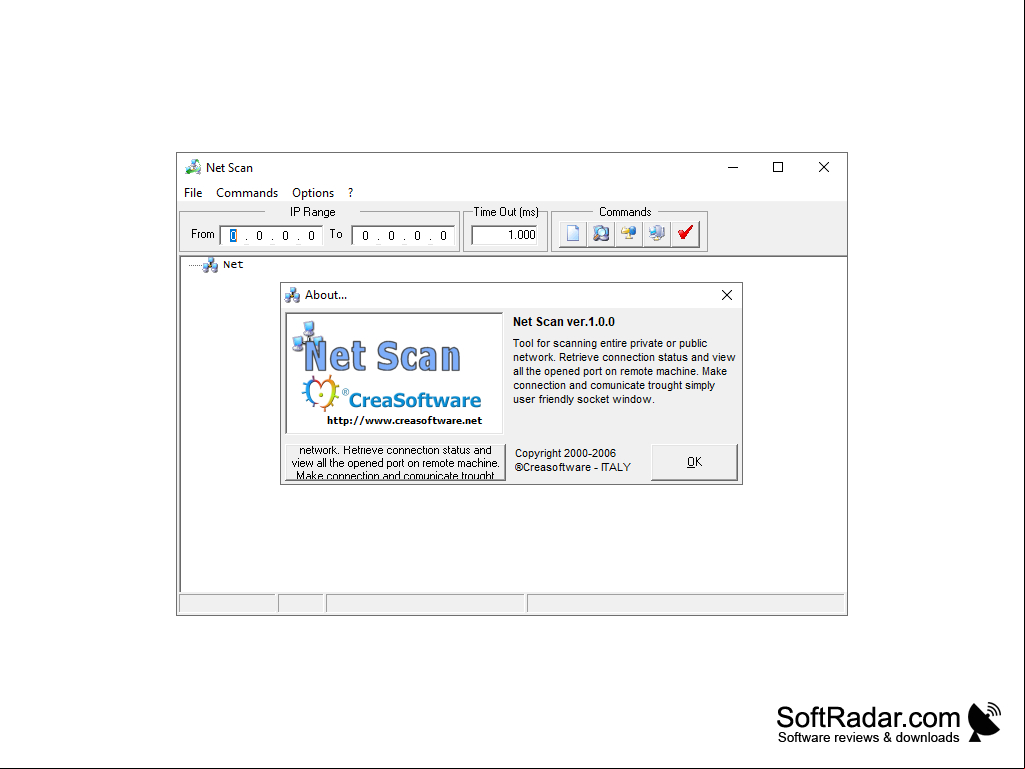
Task: Focus fourth octet of the To IP
Action: click(443, 235)
